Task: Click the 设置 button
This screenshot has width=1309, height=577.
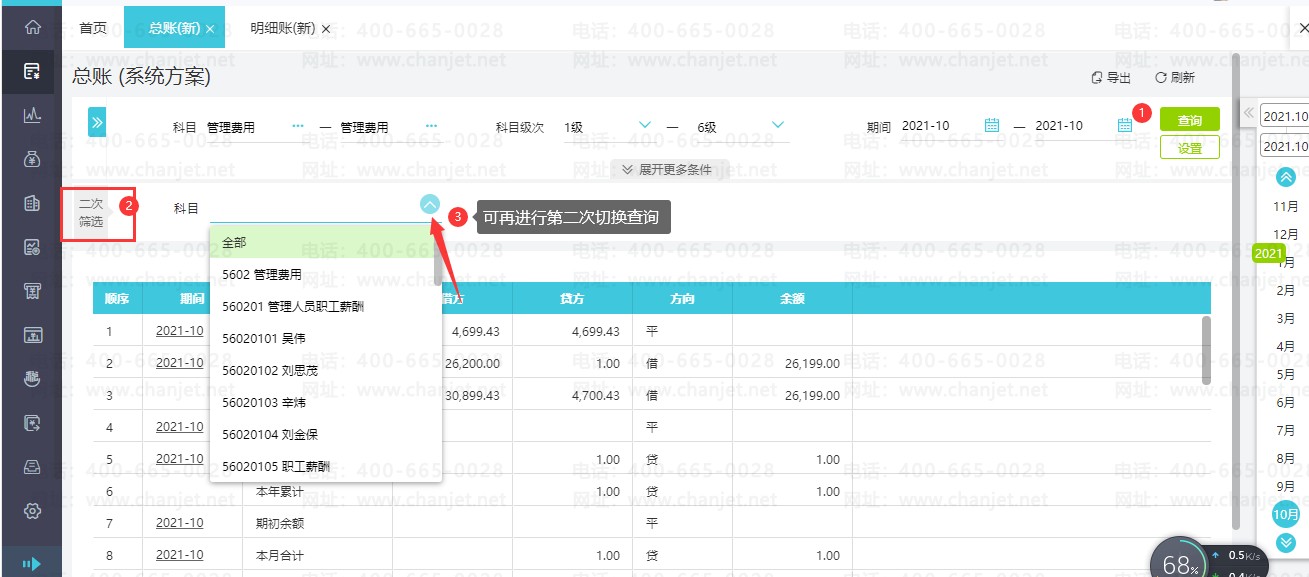Action: 1190,147
